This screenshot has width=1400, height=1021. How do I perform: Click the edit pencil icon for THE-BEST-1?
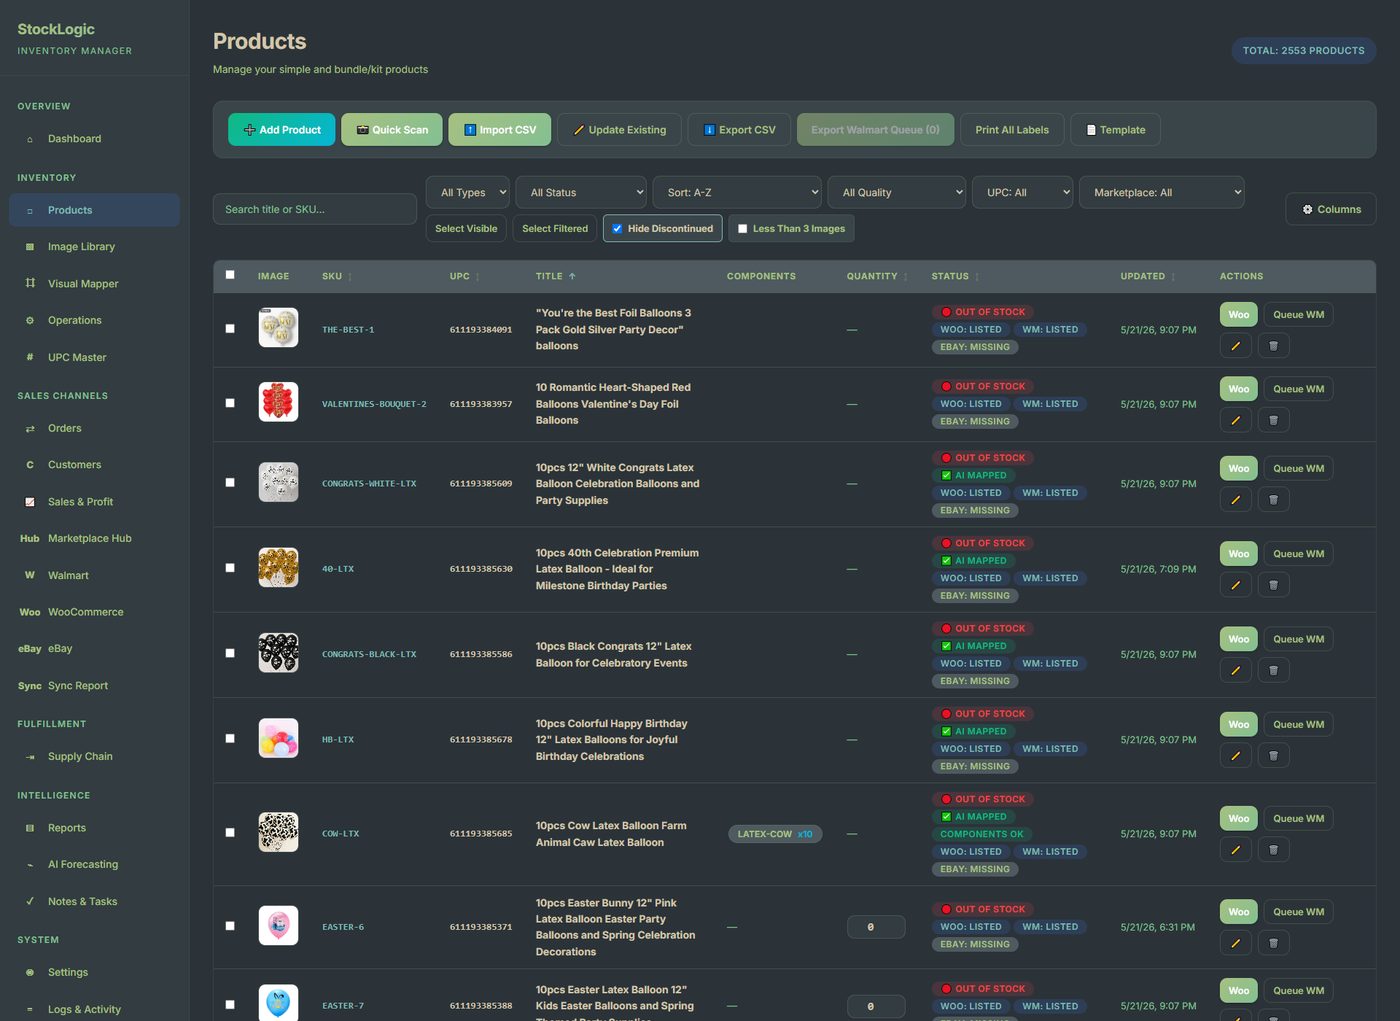[1235, 346]
